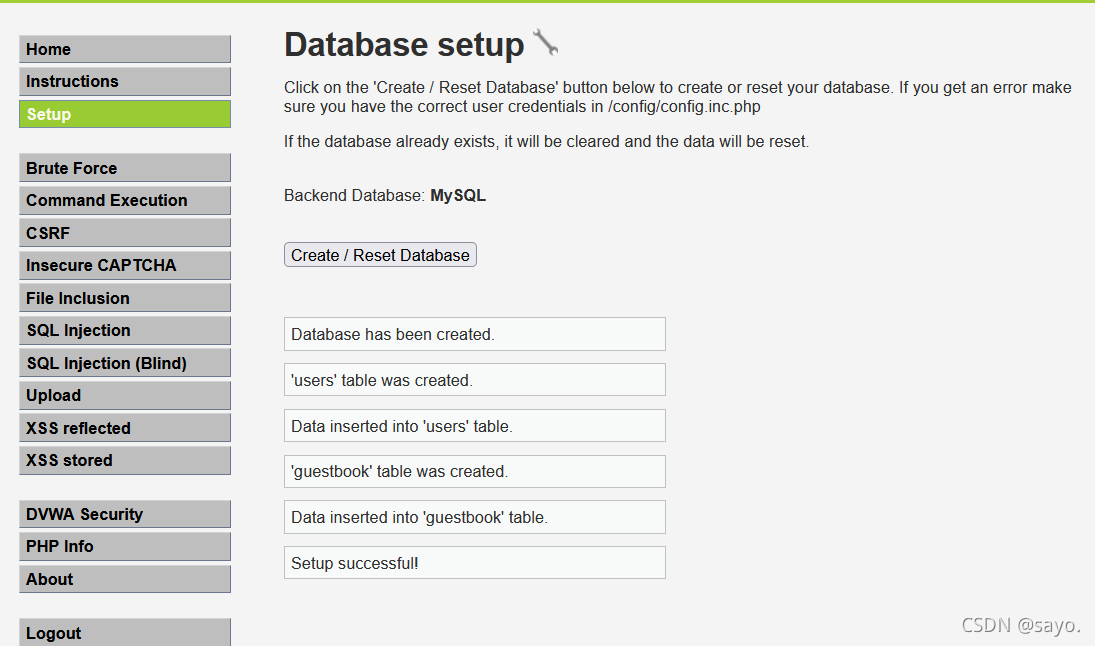Open the Home menu item
Screen dimensions: 1095x646
(x=125, y=49)
